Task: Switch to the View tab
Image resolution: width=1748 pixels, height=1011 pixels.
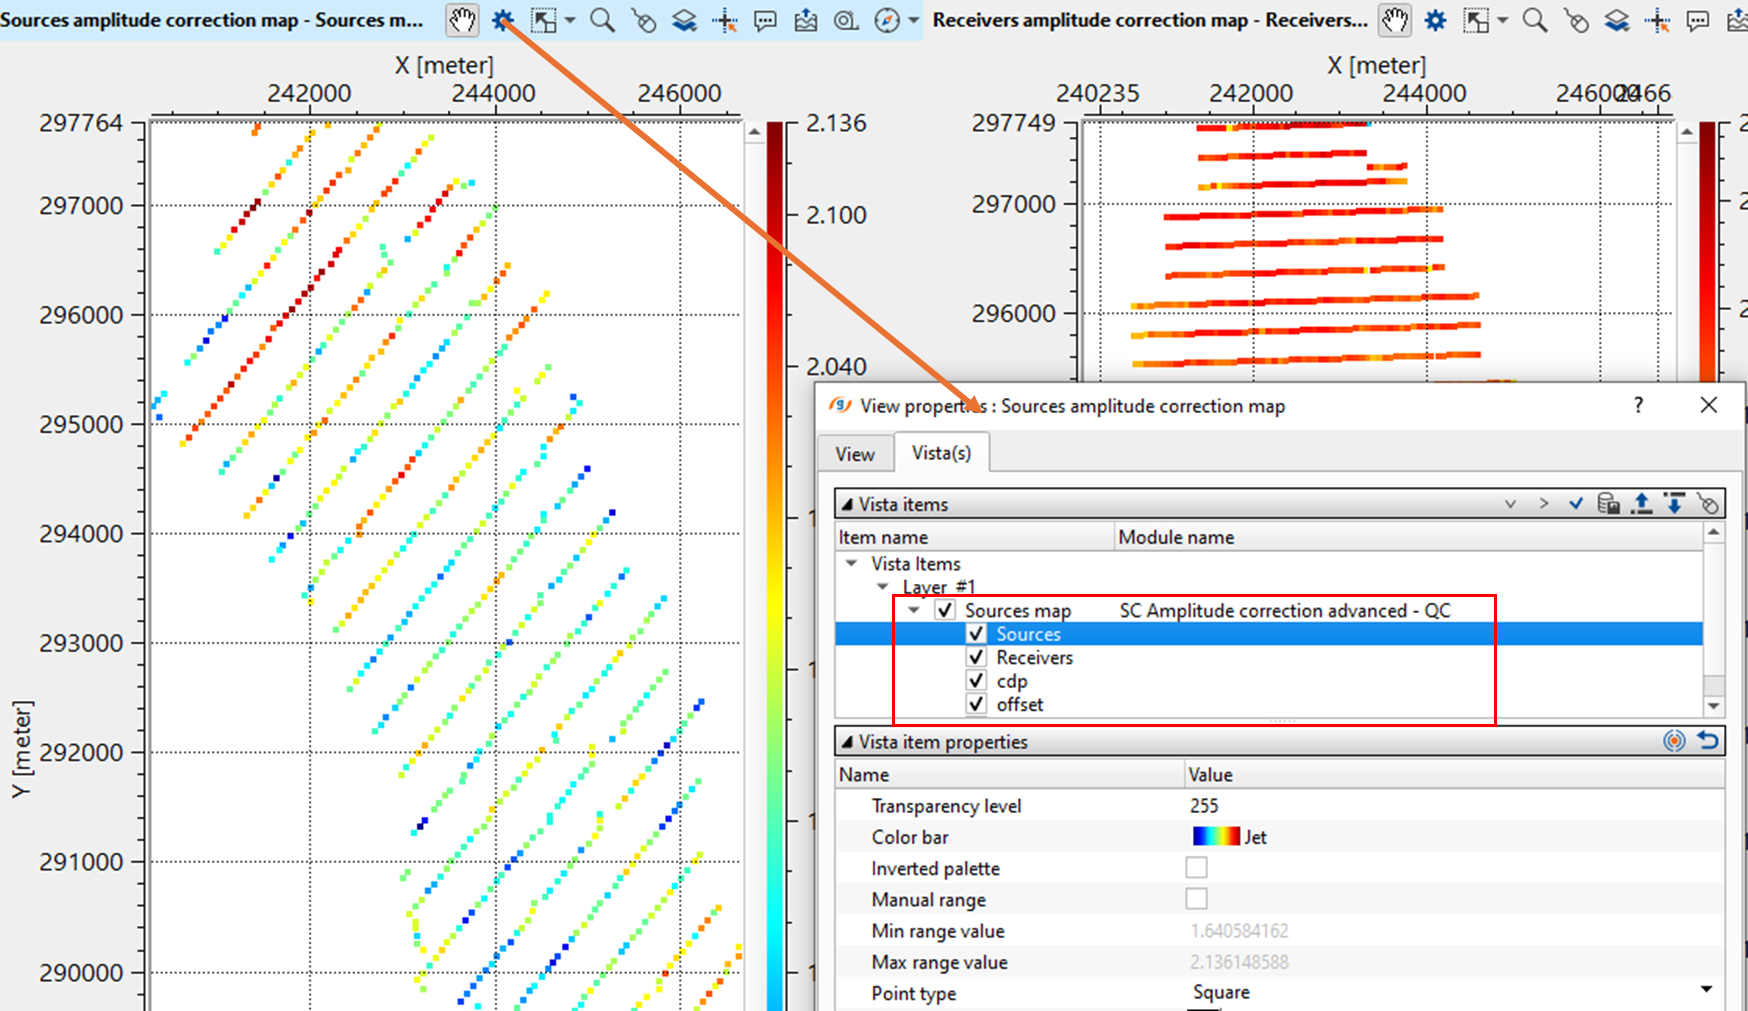Action: pos(855,454)
